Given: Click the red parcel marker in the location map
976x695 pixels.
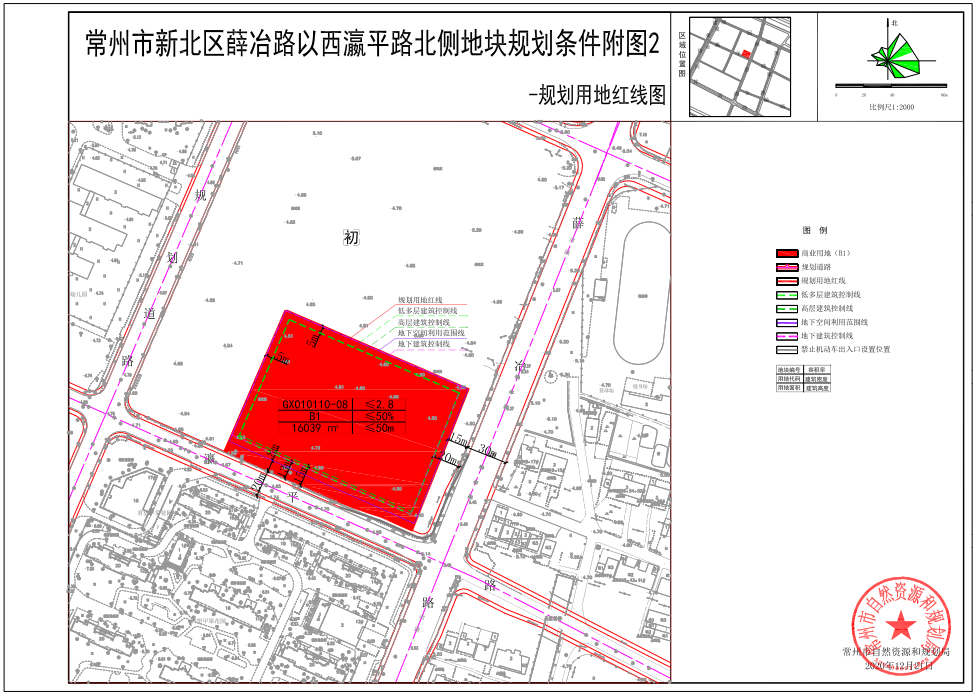Looking at the screenshot, I should coord(746,54).
